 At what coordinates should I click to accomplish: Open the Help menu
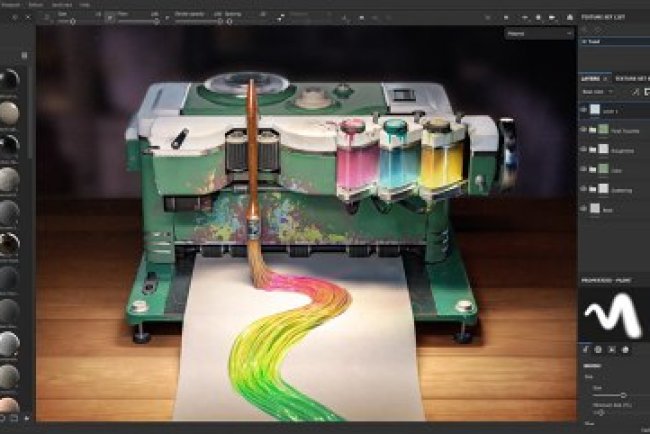coord(85,5)
